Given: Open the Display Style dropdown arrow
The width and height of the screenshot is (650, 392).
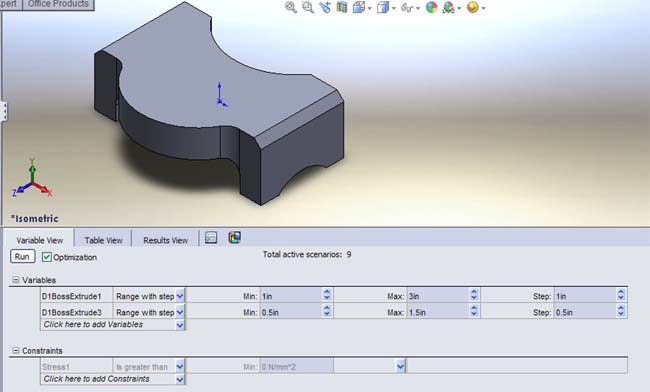Looking at the screenshot, I should 393,8.
